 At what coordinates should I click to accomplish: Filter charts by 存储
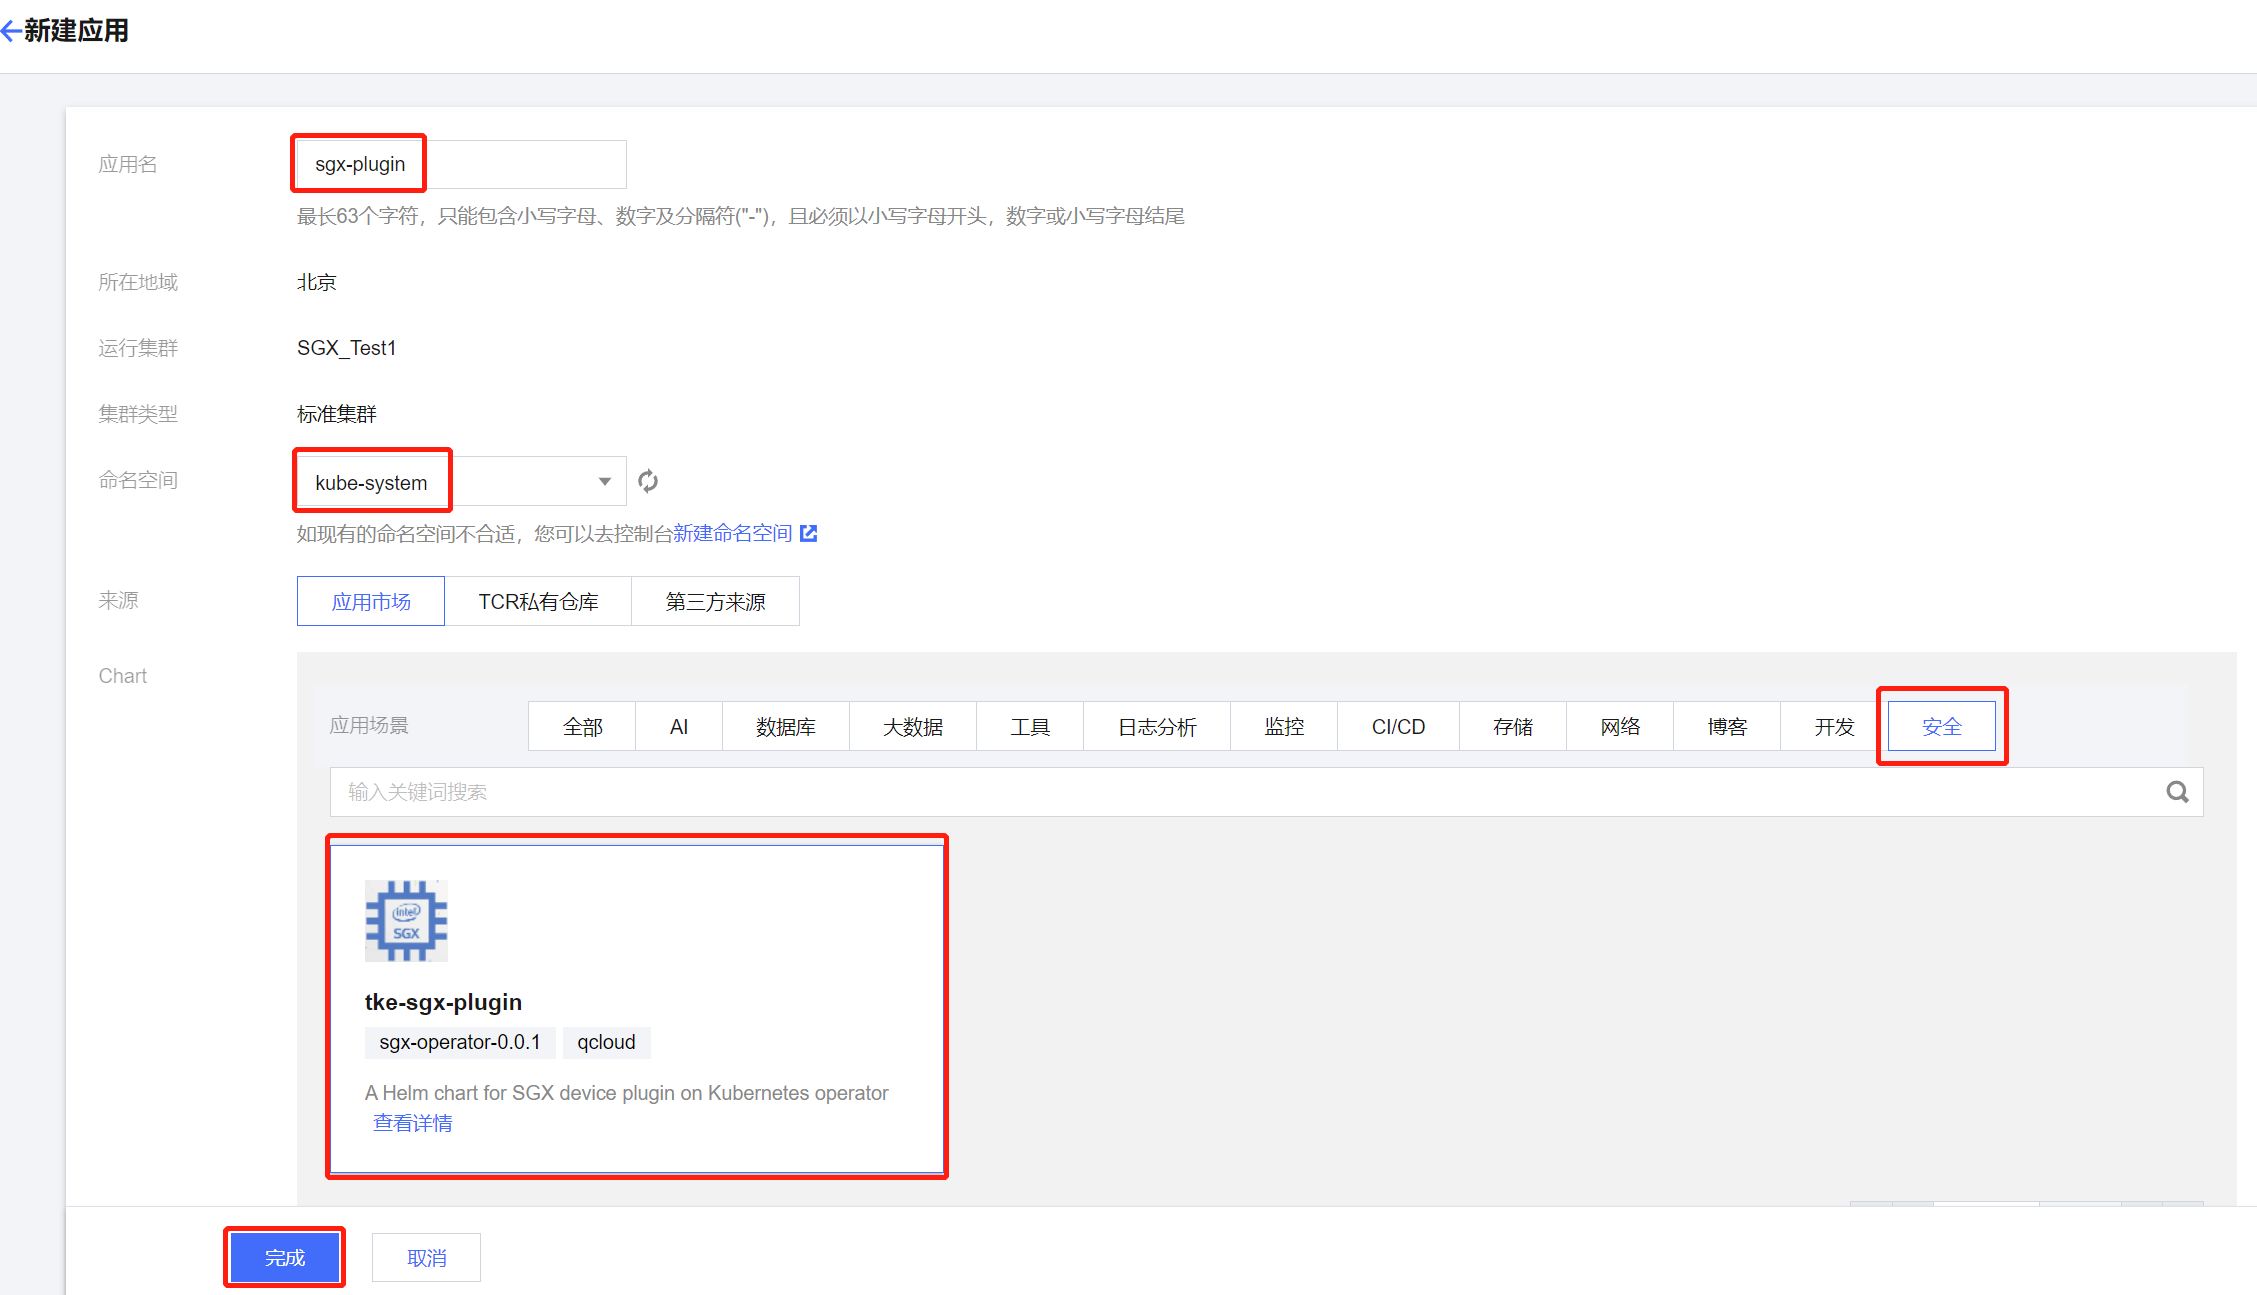pos(1513,727)
